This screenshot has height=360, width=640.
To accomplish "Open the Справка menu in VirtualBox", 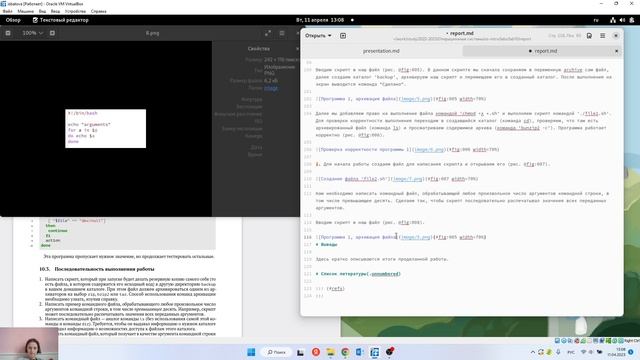I will [98, 11].
